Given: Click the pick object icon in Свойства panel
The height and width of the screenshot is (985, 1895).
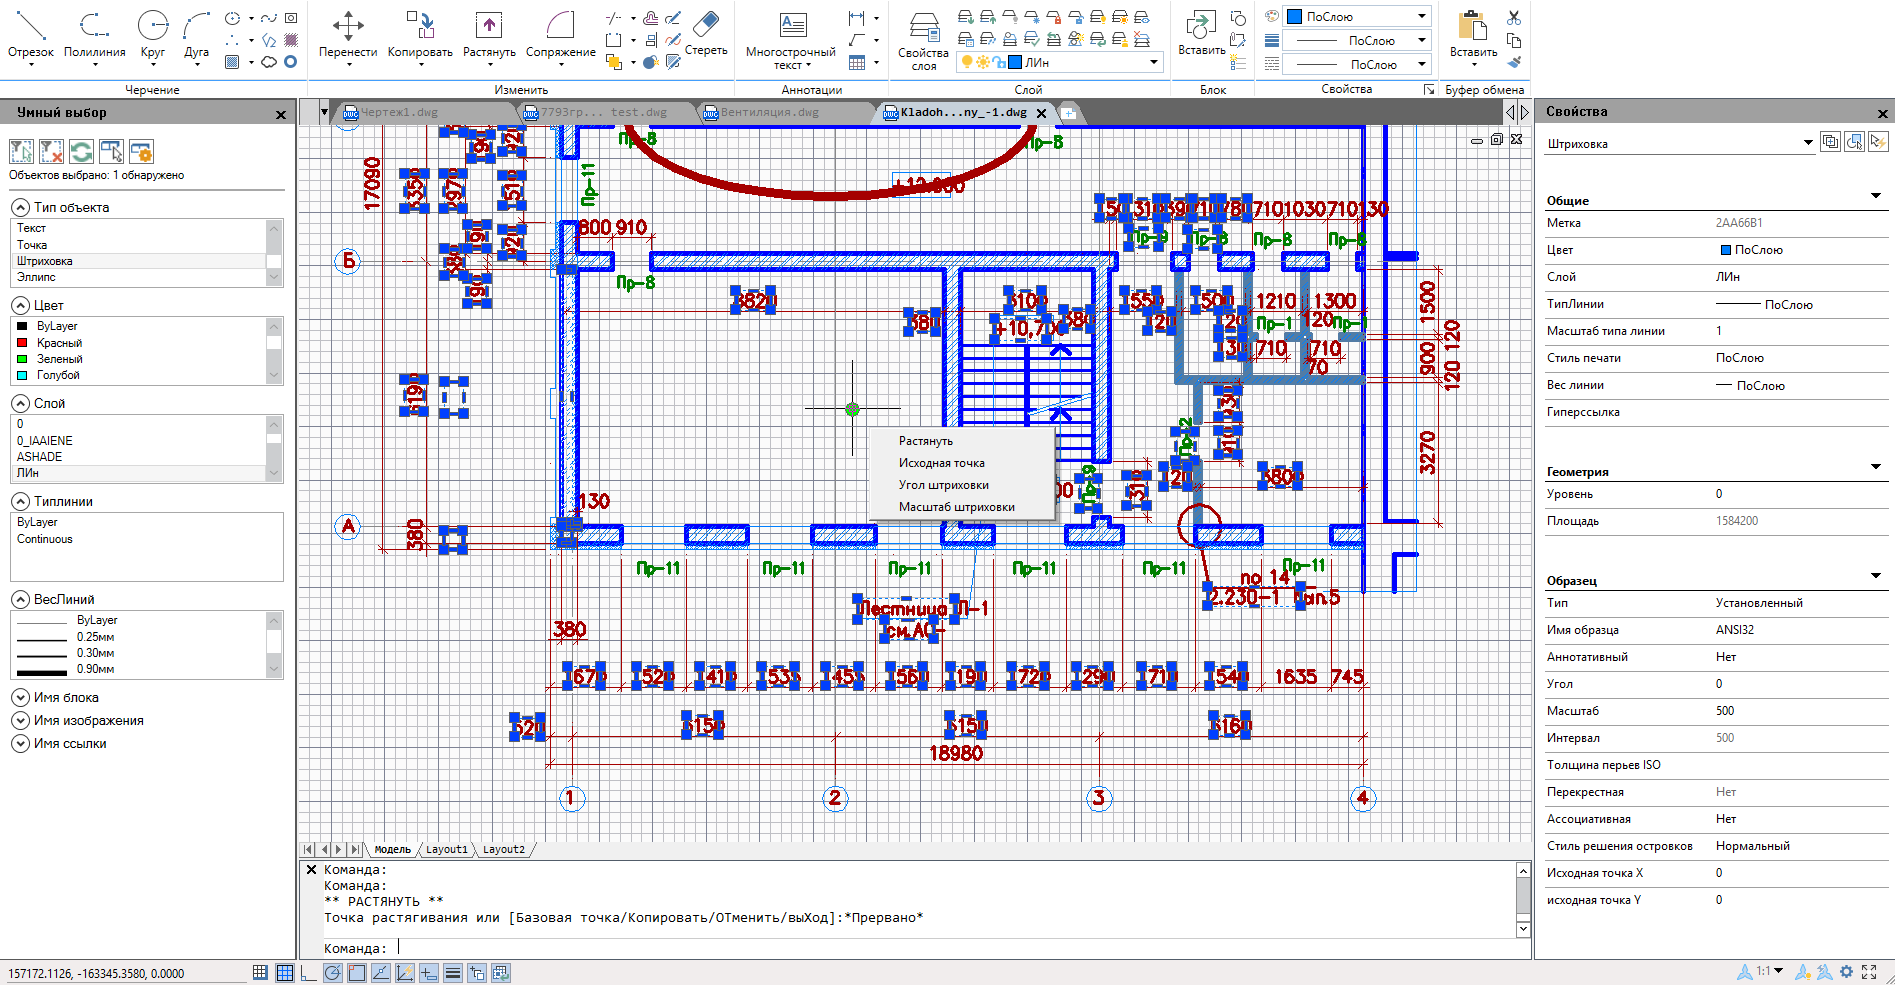Looking at the screenshot, I should tap(1854, 142).
